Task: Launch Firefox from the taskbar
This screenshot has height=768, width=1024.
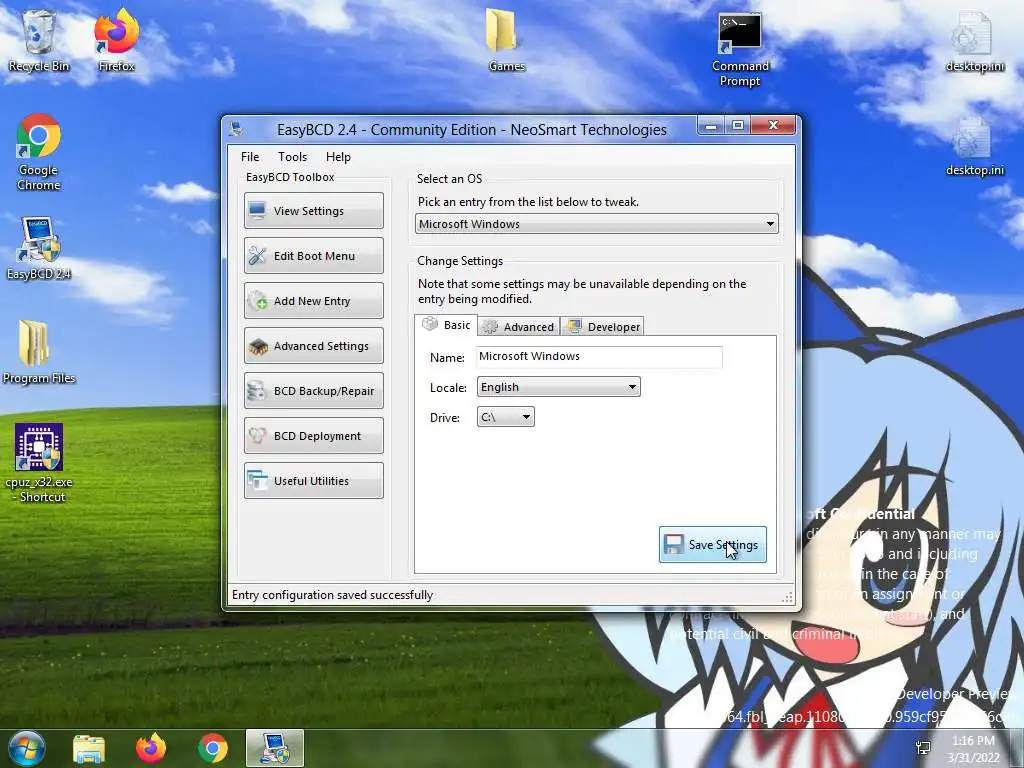Action: [150, 748]
